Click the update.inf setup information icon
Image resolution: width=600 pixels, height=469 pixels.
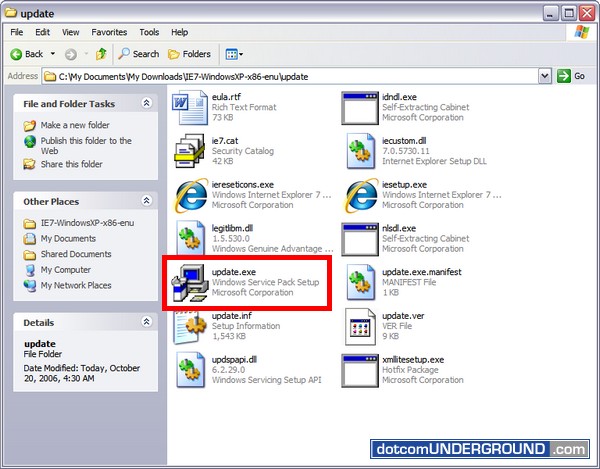pos(191,327)
